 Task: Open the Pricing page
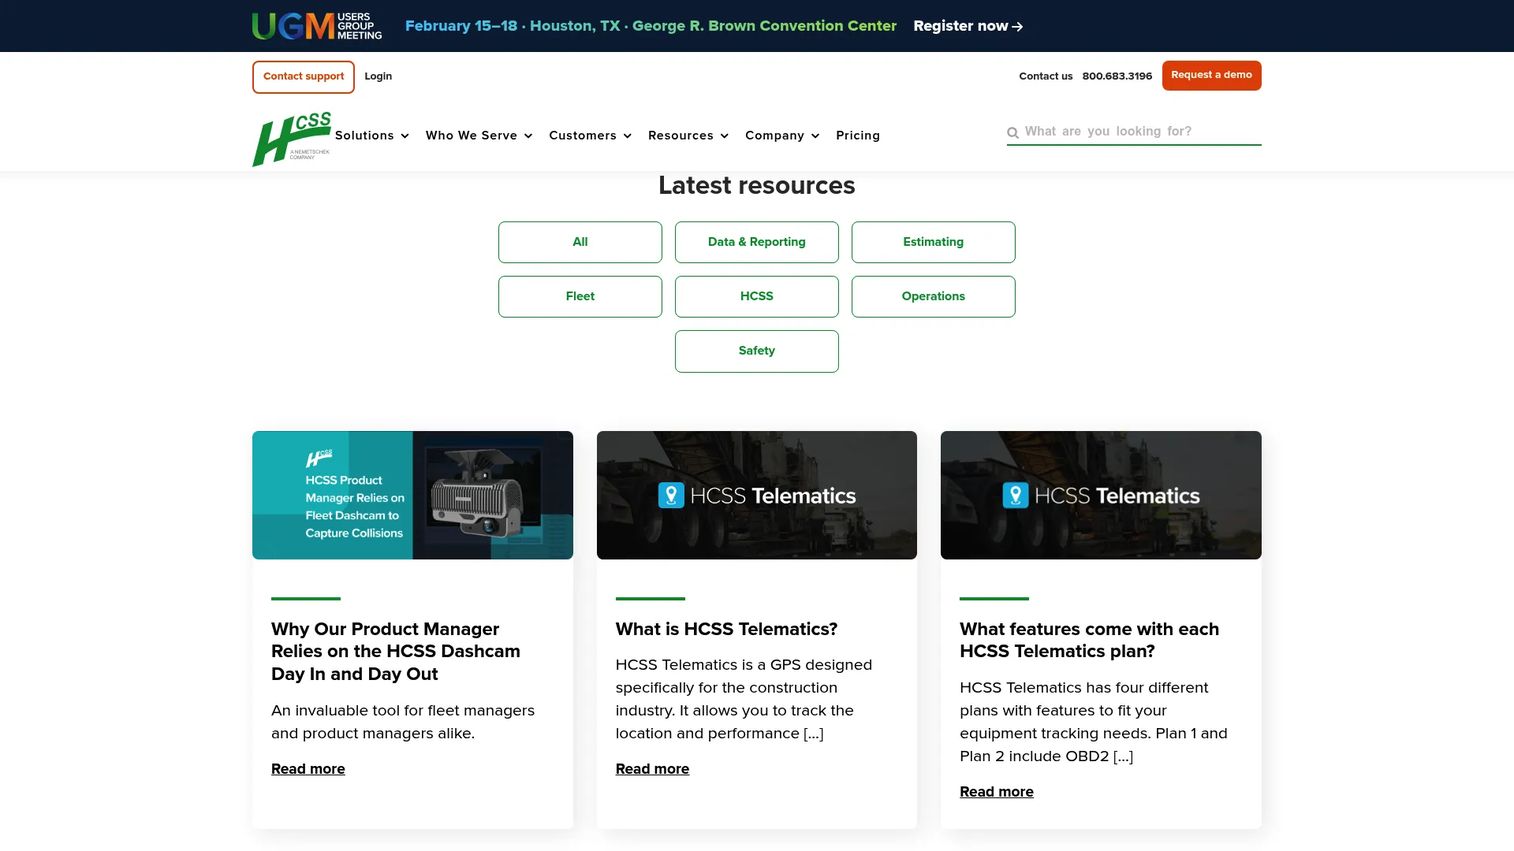point(858,136)
